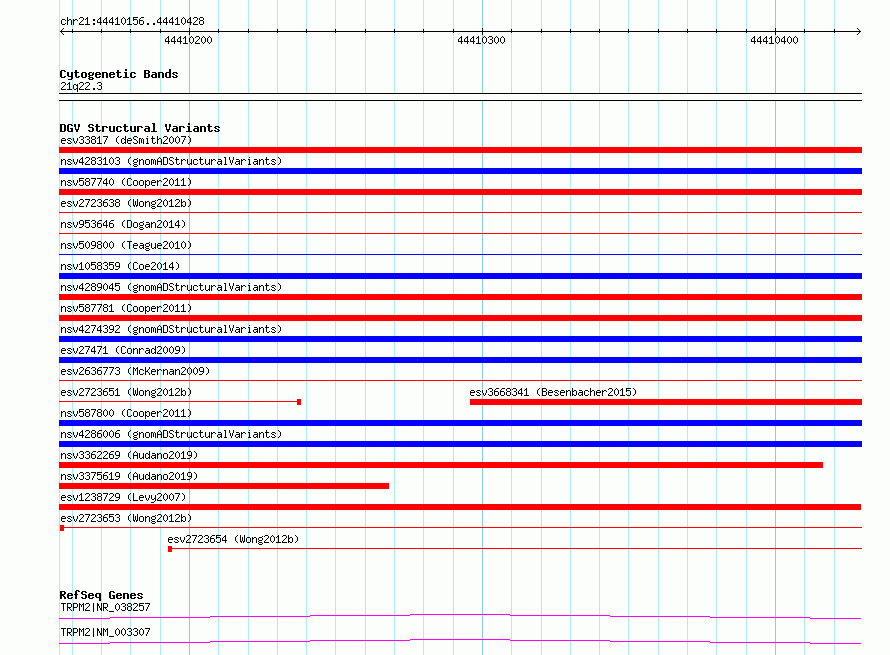890x655 pixels.
Task: Select the blue bar of nsv1058359
Action: pyautogui.click(x=460, y=276)
